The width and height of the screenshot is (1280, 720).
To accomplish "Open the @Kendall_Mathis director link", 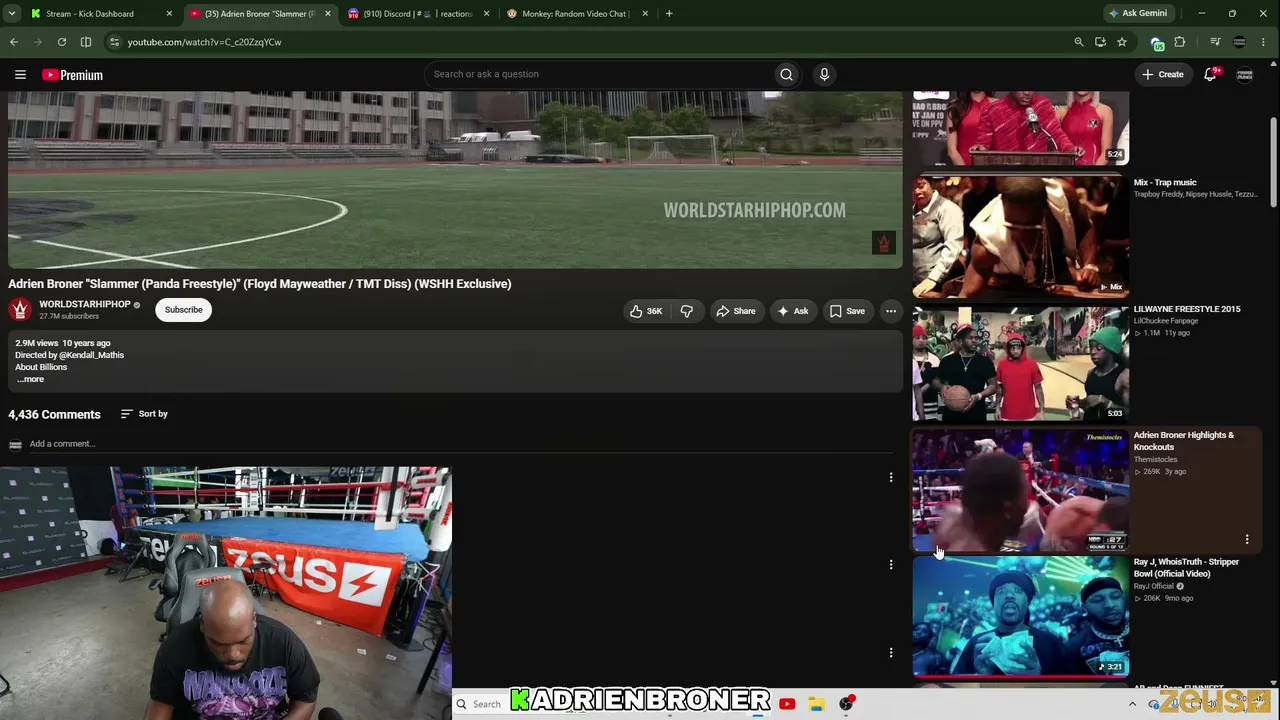I will click(91, 355).
